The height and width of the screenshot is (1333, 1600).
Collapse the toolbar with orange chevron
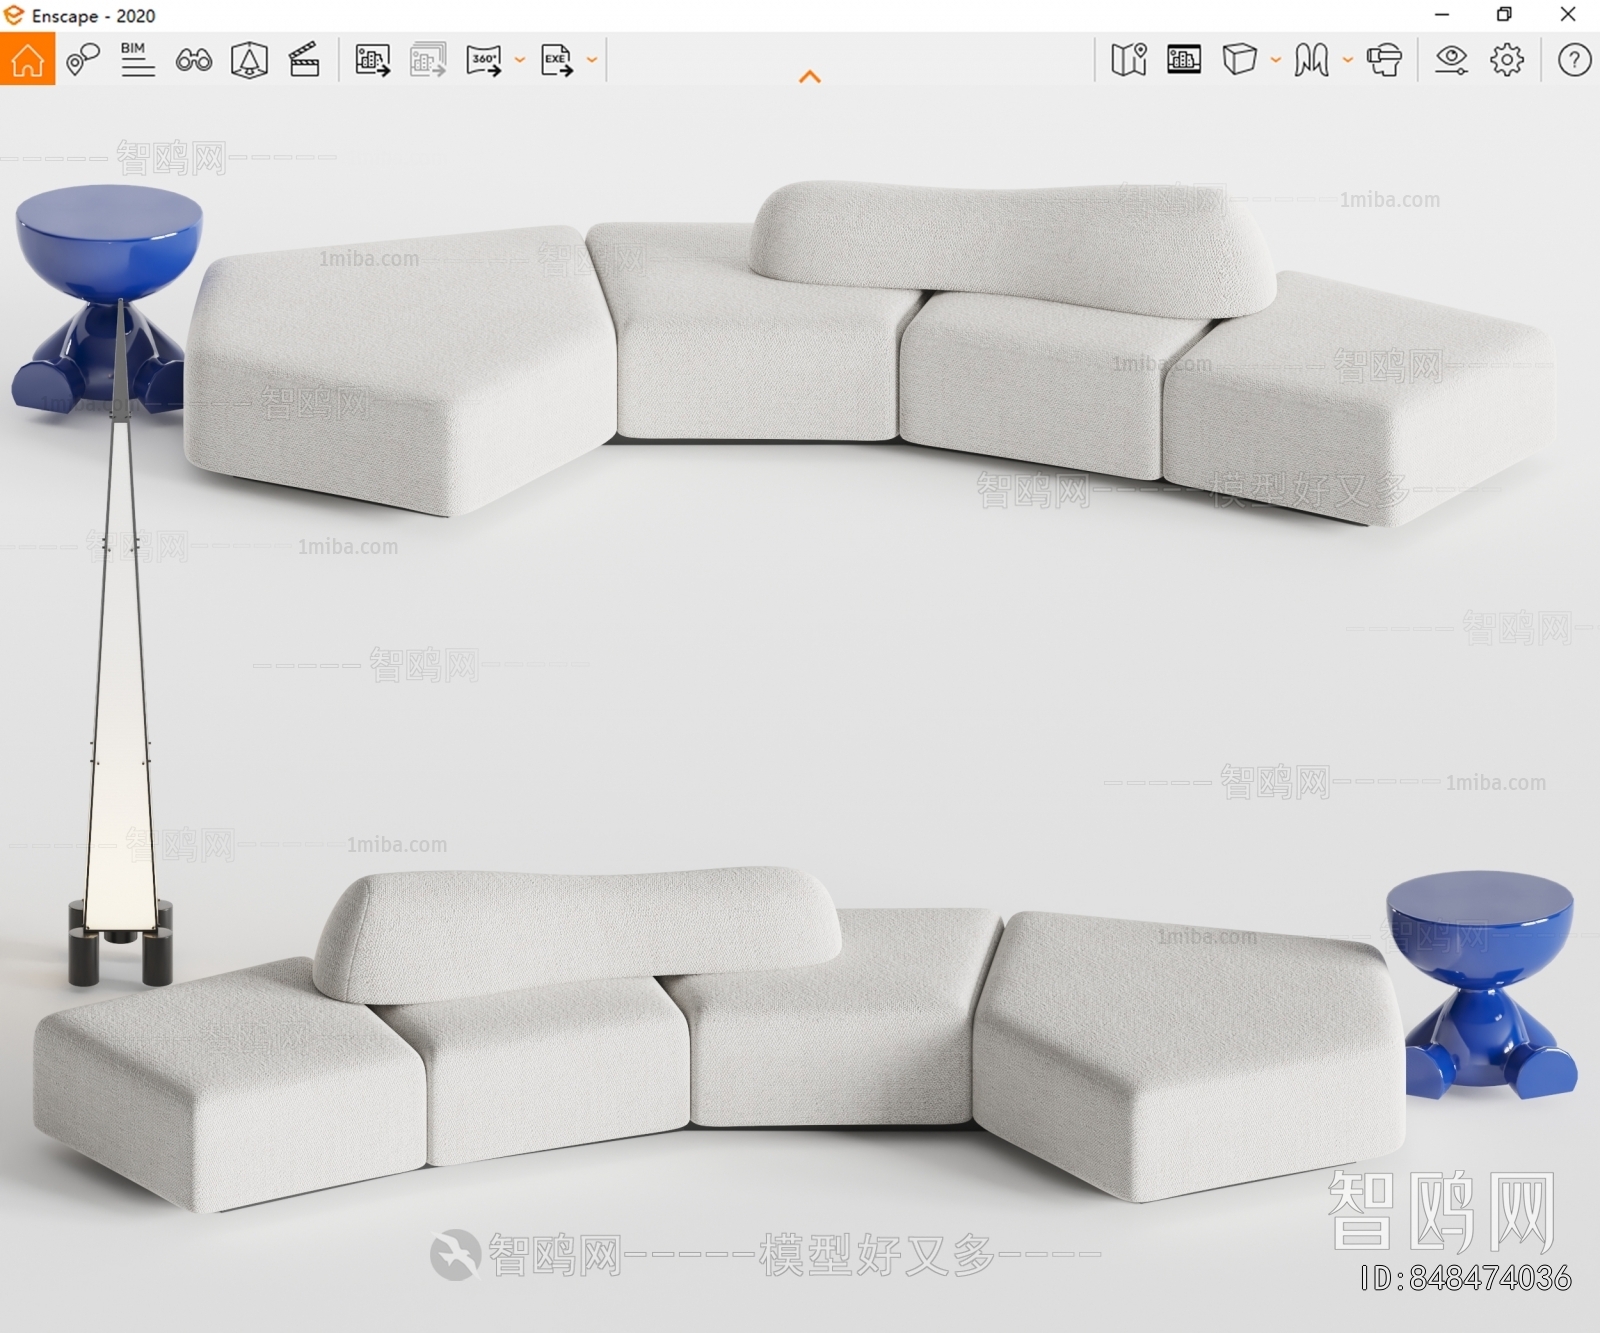click(810, 77)
